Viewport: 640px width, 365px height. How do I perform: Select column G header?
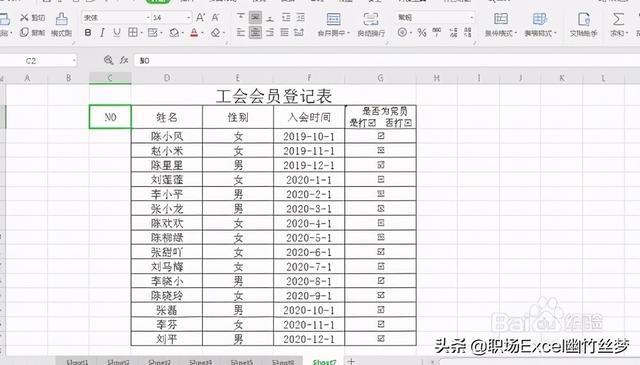click(380, 78)
